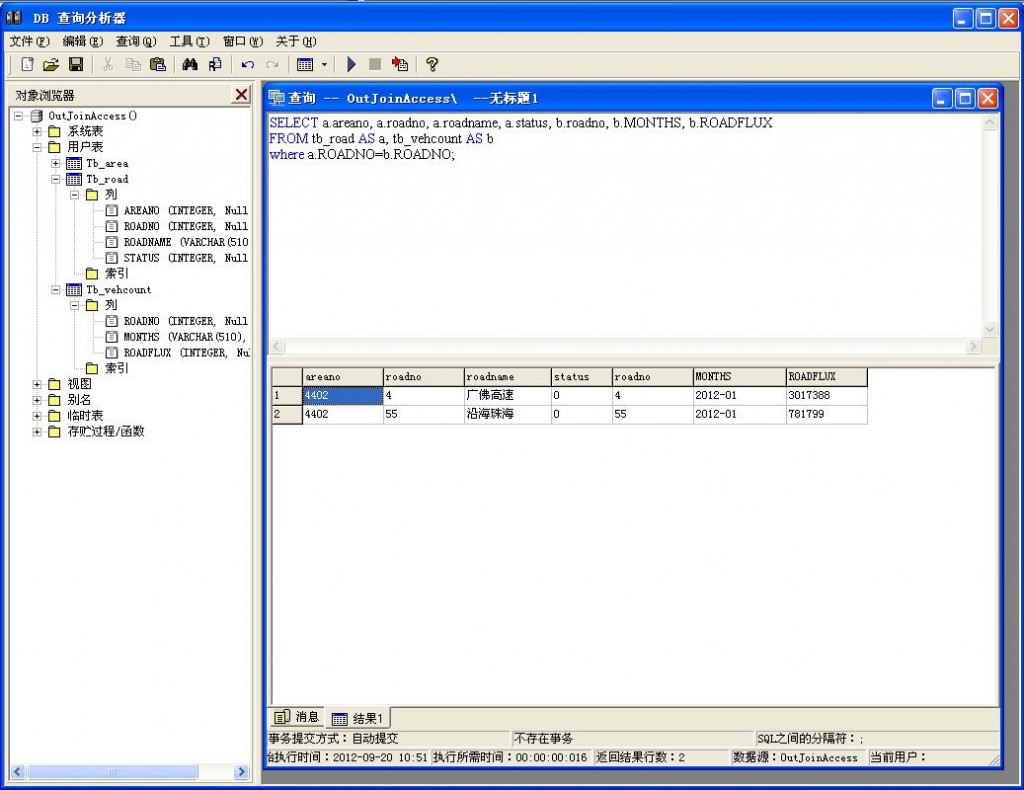Image resolution: width=1024 pixels, height=790 pixels.
Task: Click the Undo icon
Action: (247, 64)
